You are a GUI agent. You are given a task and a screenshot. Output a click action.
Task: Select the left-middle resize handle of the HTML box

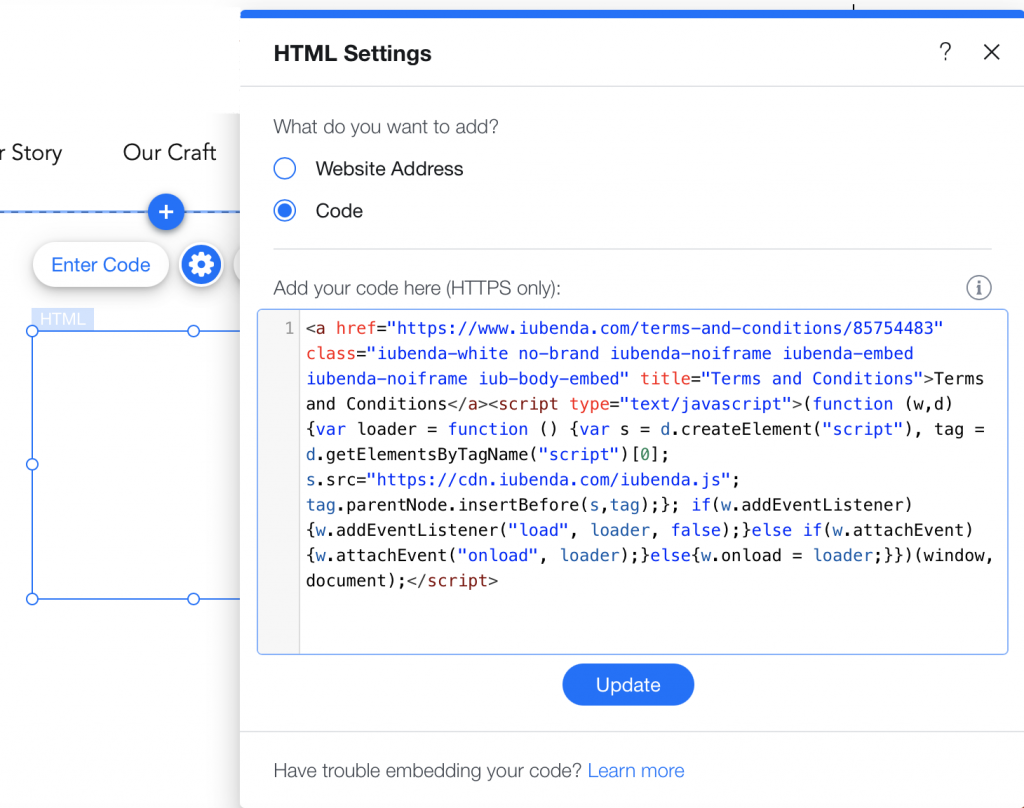32,463
